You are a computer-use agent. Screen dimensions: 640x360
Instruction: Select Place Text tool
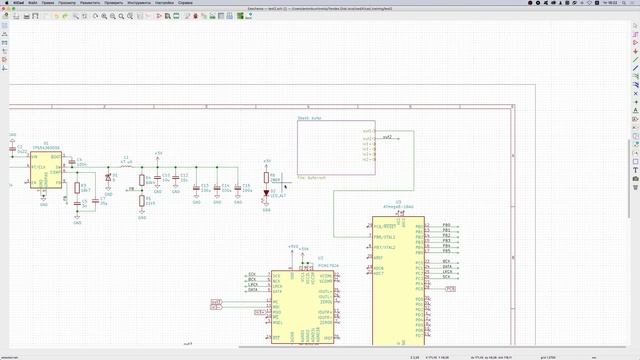(636, 170)
